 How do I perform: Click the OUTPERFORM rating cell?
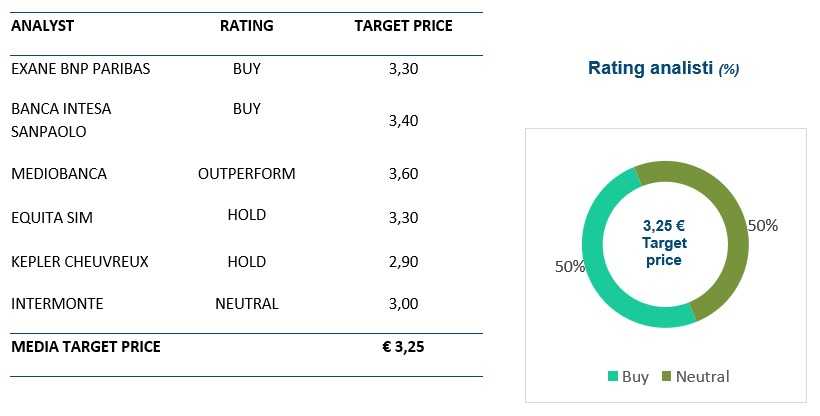(247, 174)
